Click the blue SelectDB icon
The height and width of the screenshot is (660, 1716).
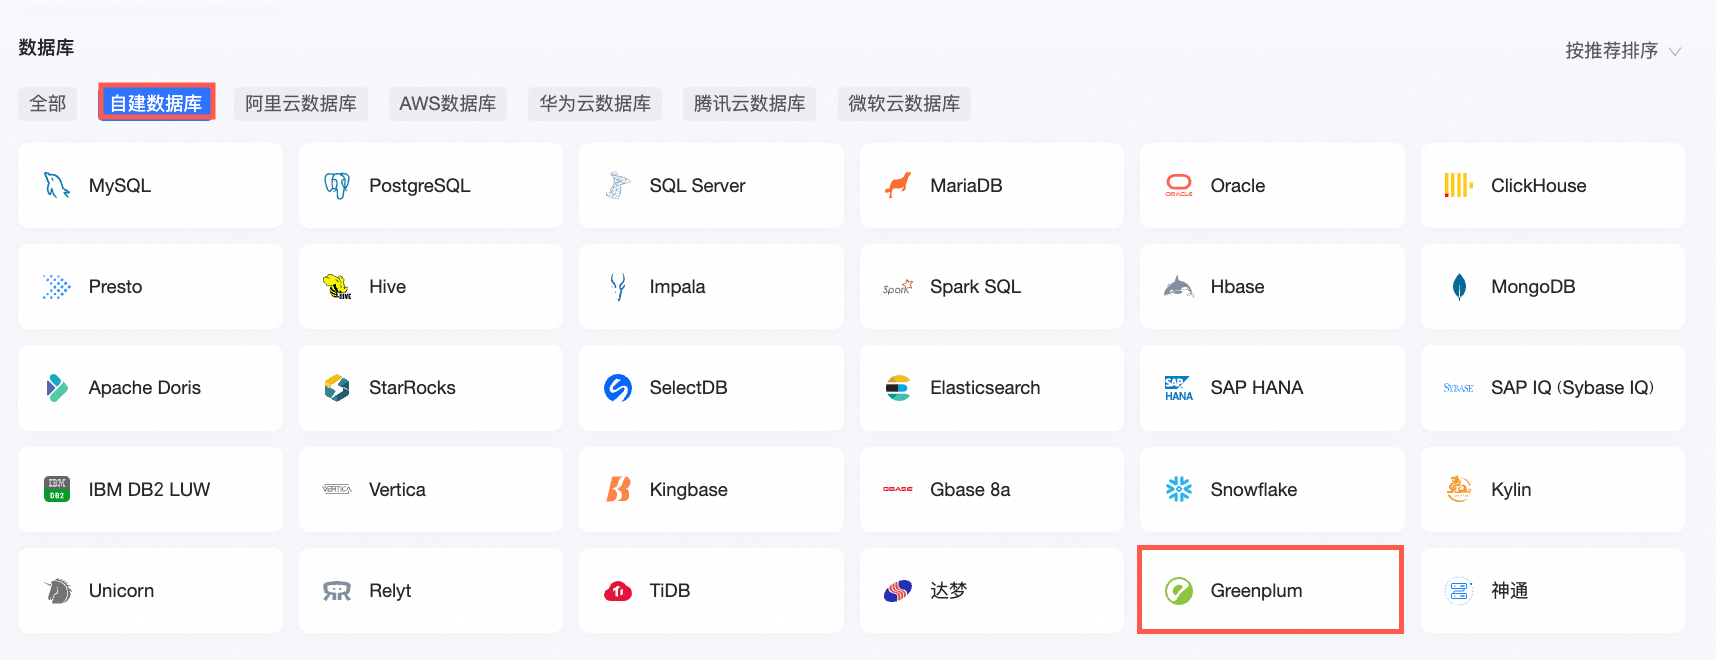tap(618, 388)
